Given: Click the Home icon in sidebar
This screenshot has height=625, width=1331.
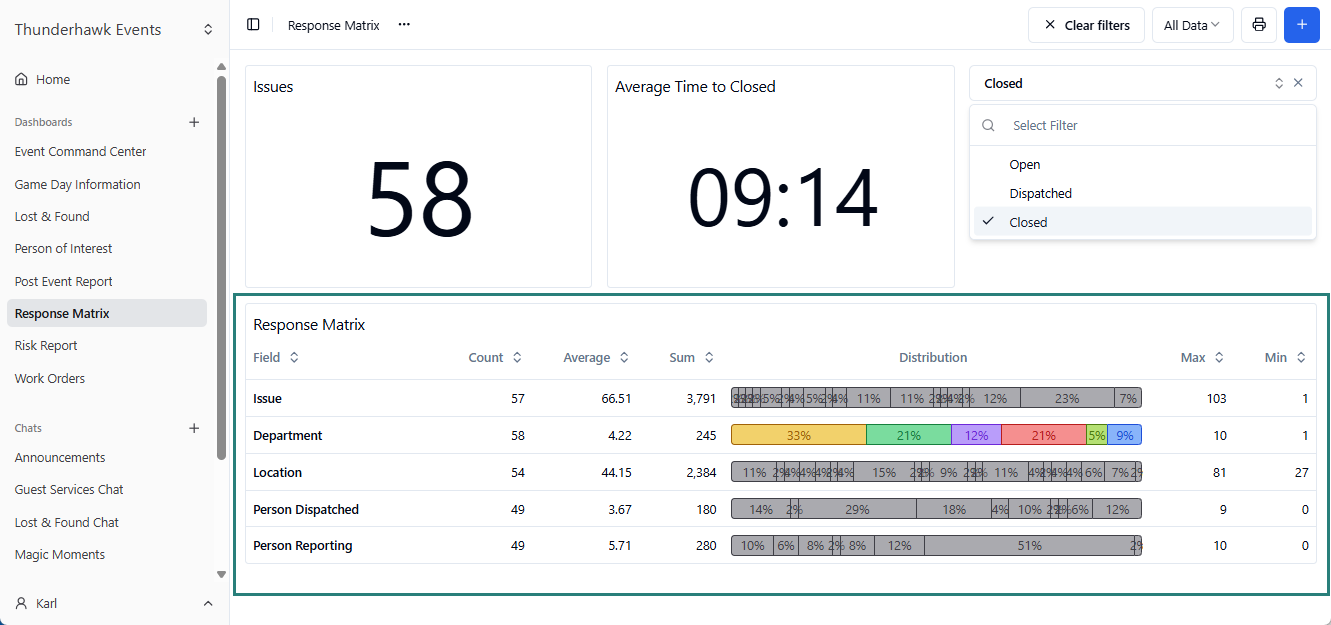Looking at the screenshot, I should pos(21,79).
